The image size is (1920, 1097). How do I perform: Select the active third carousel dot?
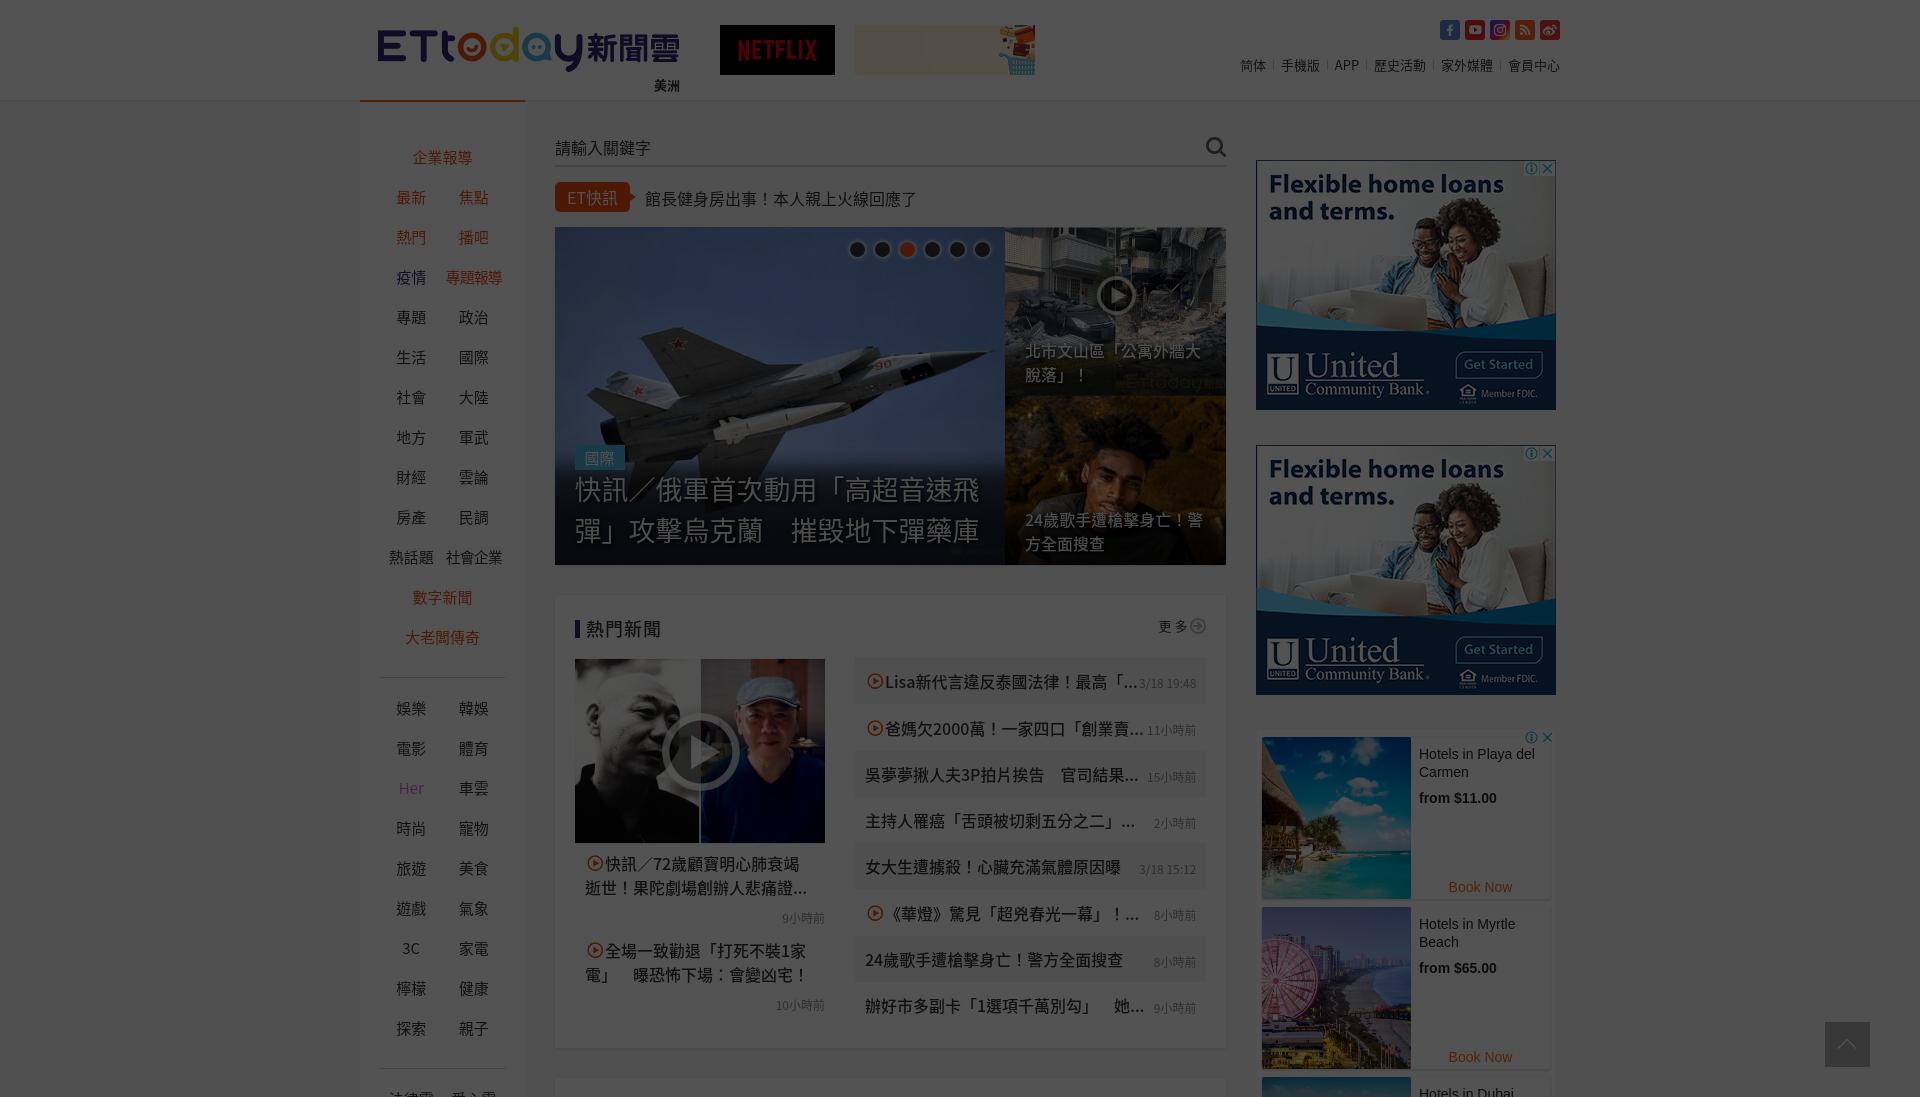coord(907,250)
